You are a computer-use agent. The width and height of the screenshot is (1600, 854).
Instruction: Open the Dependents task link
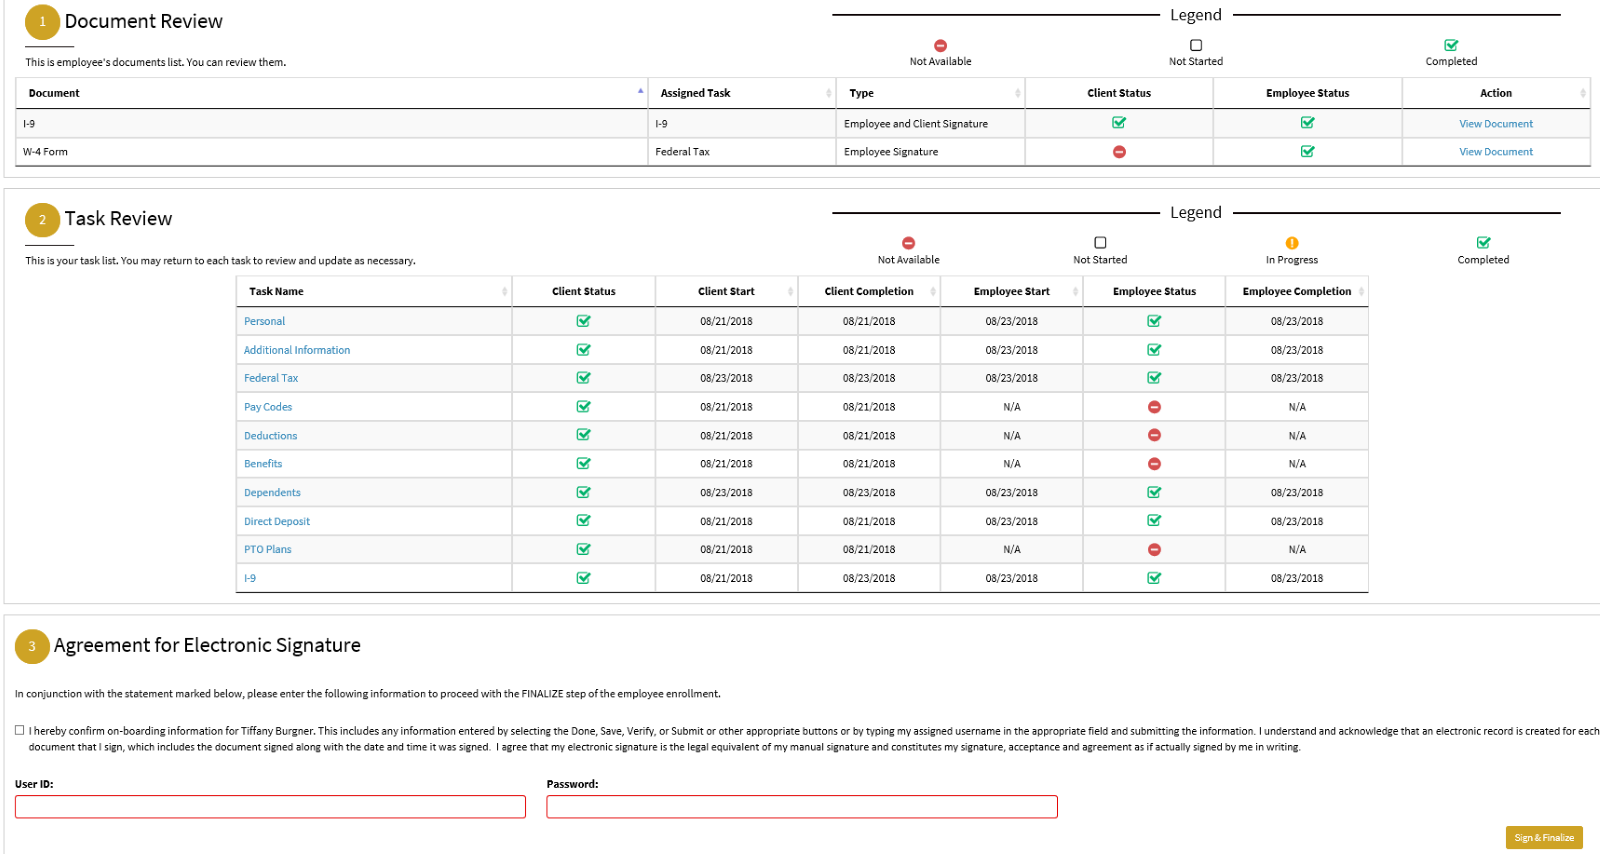coord(272,493)
